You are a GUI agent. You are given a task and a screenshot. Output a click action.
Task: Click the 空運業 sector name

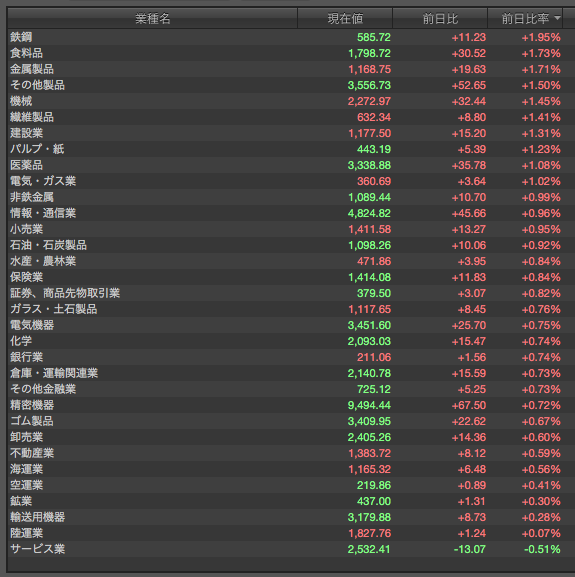[x=26, y=485]
